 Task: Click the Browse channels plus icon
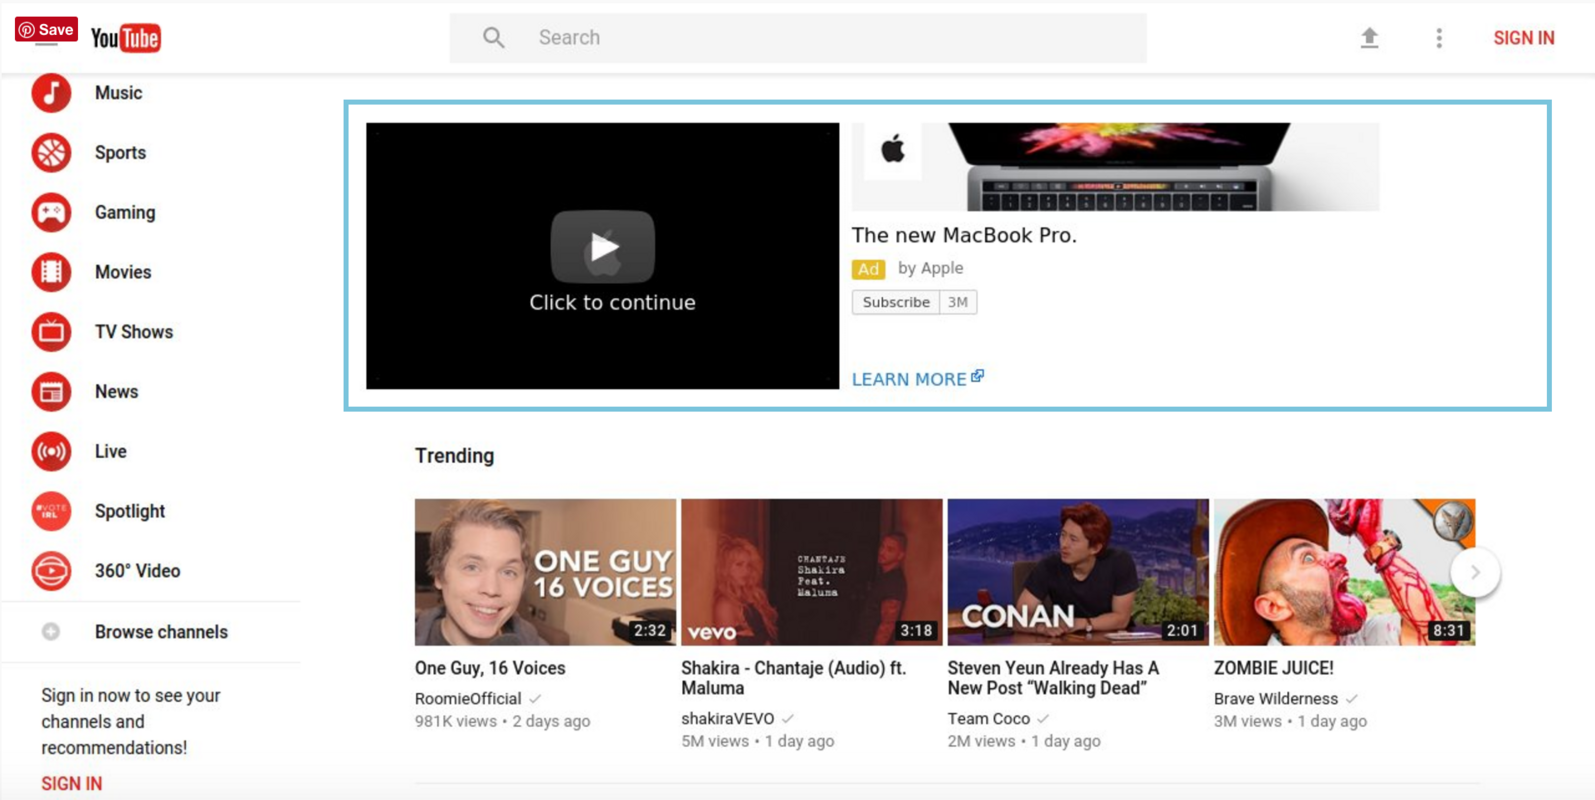point(51,632)
